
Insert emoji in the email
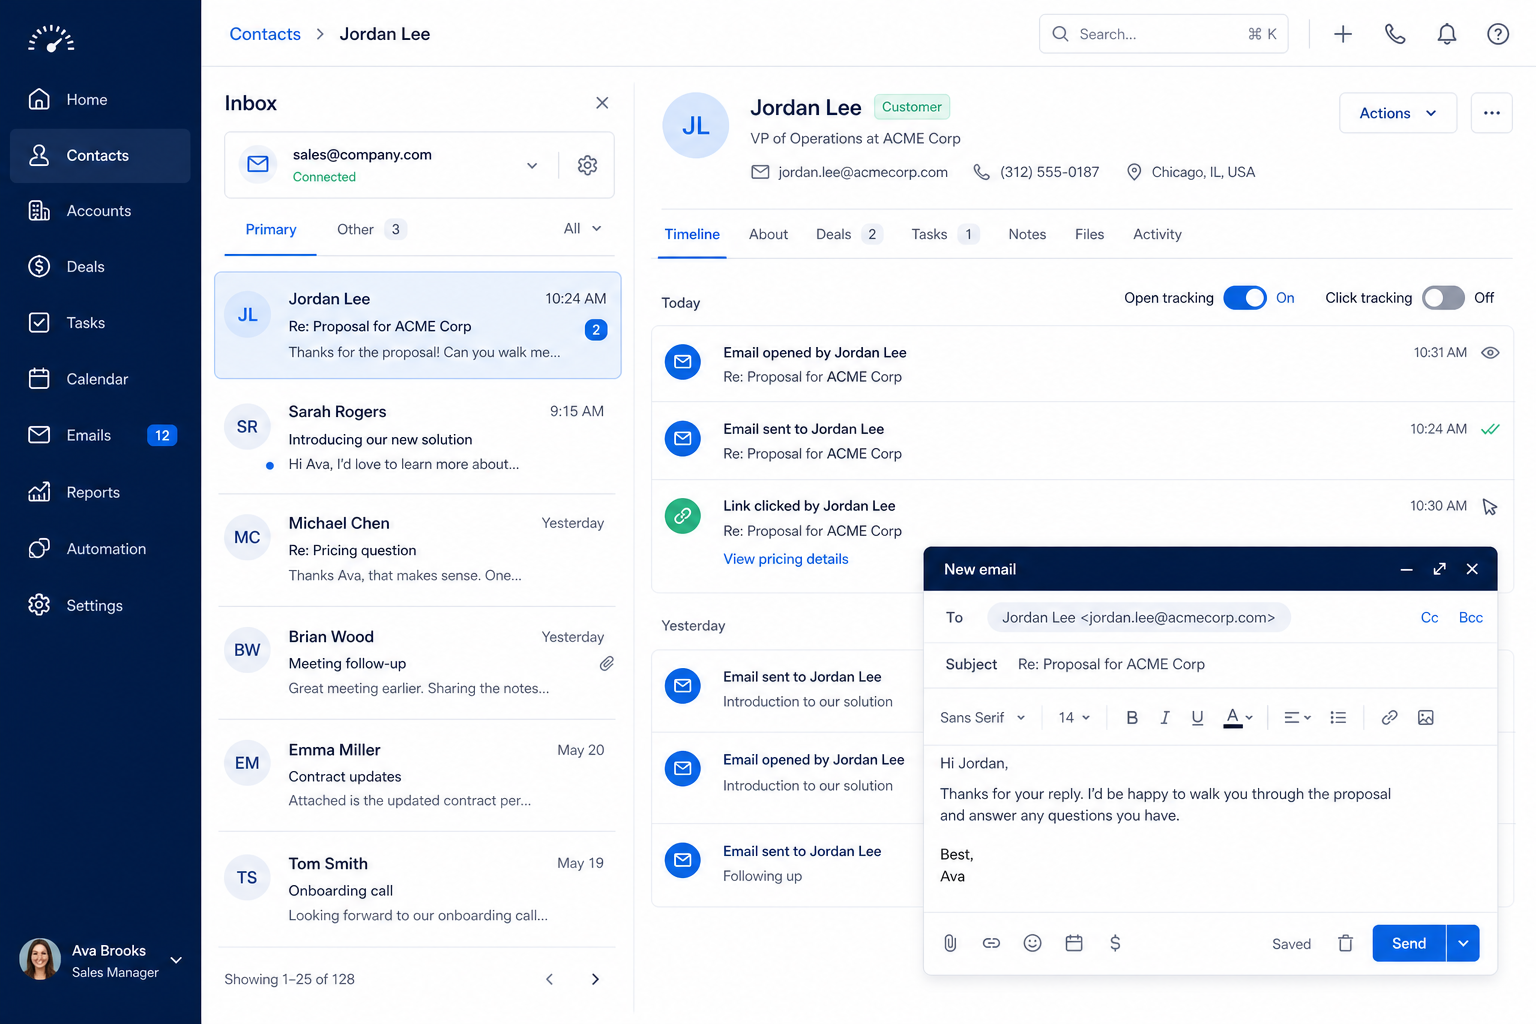click(1033, 943)
